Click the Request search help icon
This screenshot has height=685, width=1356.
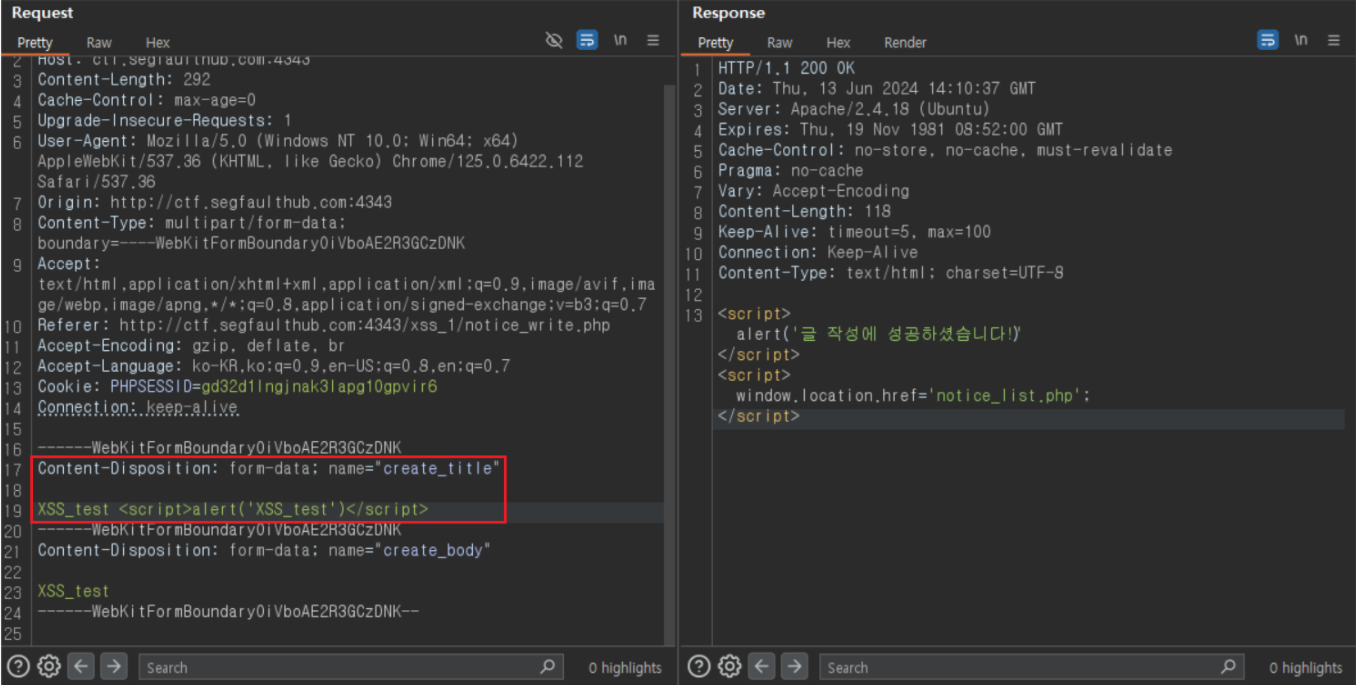click(18, 666)
